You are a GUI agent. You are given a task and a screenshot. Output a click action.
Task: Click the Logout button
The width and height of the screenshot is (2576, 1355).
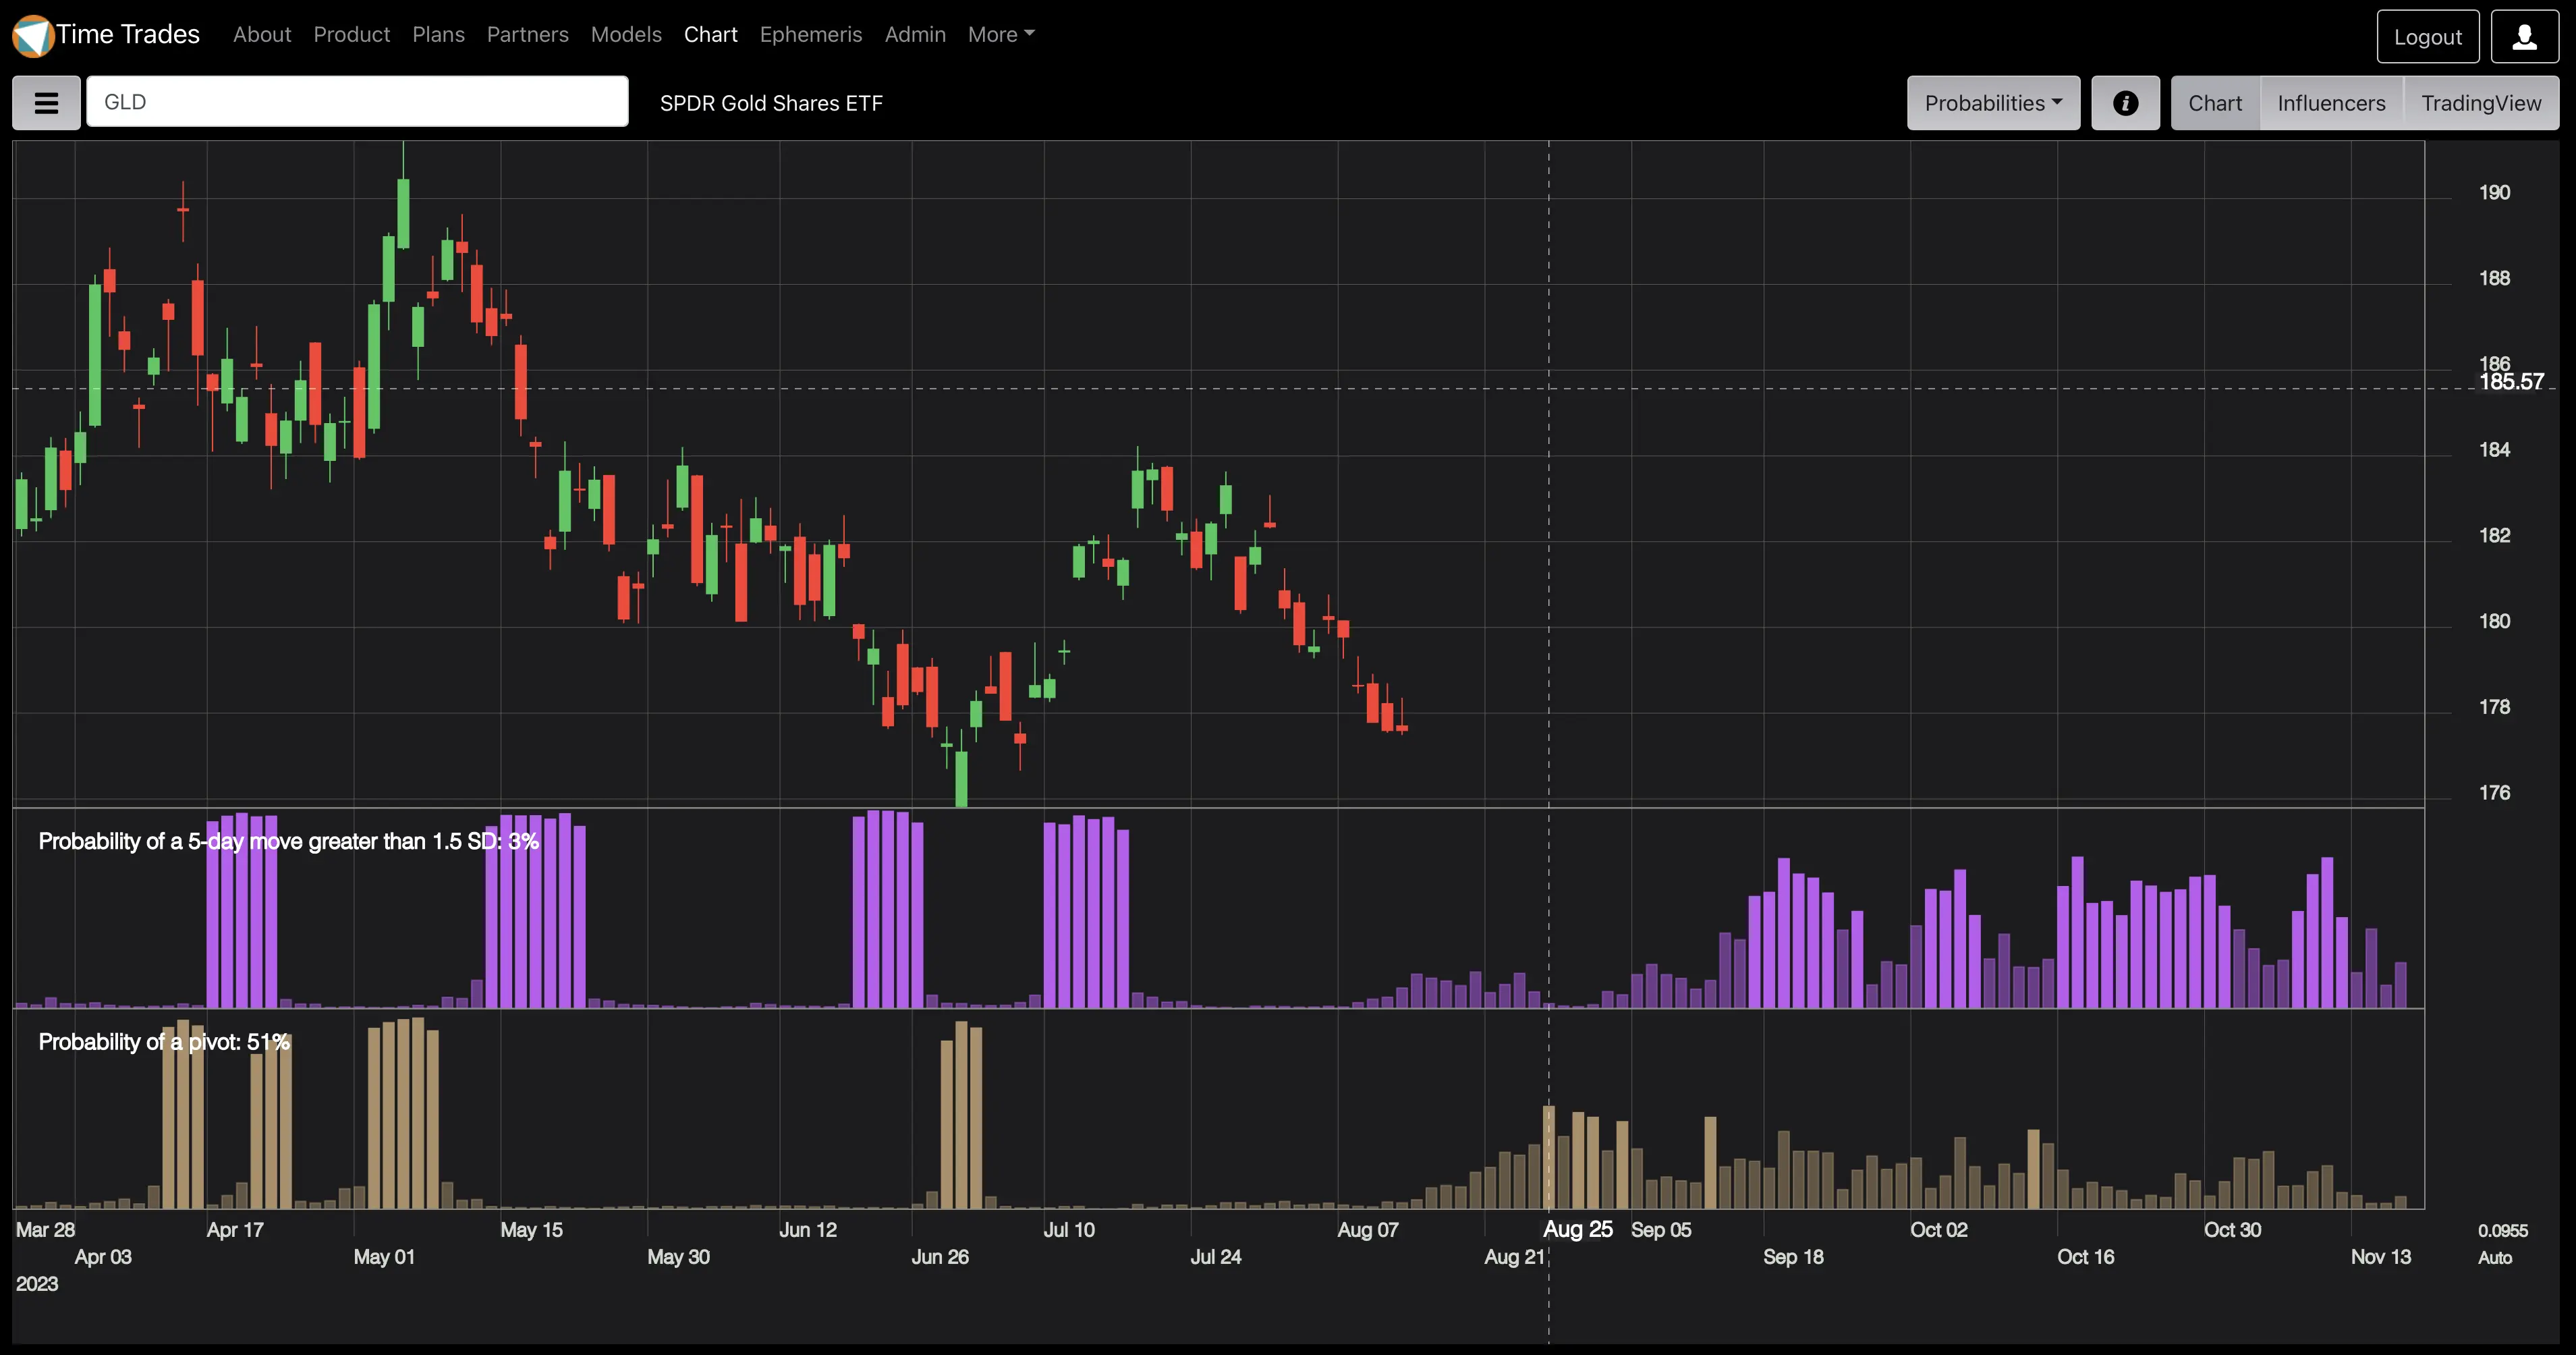pyautogui.click(x=2427, y=37)
